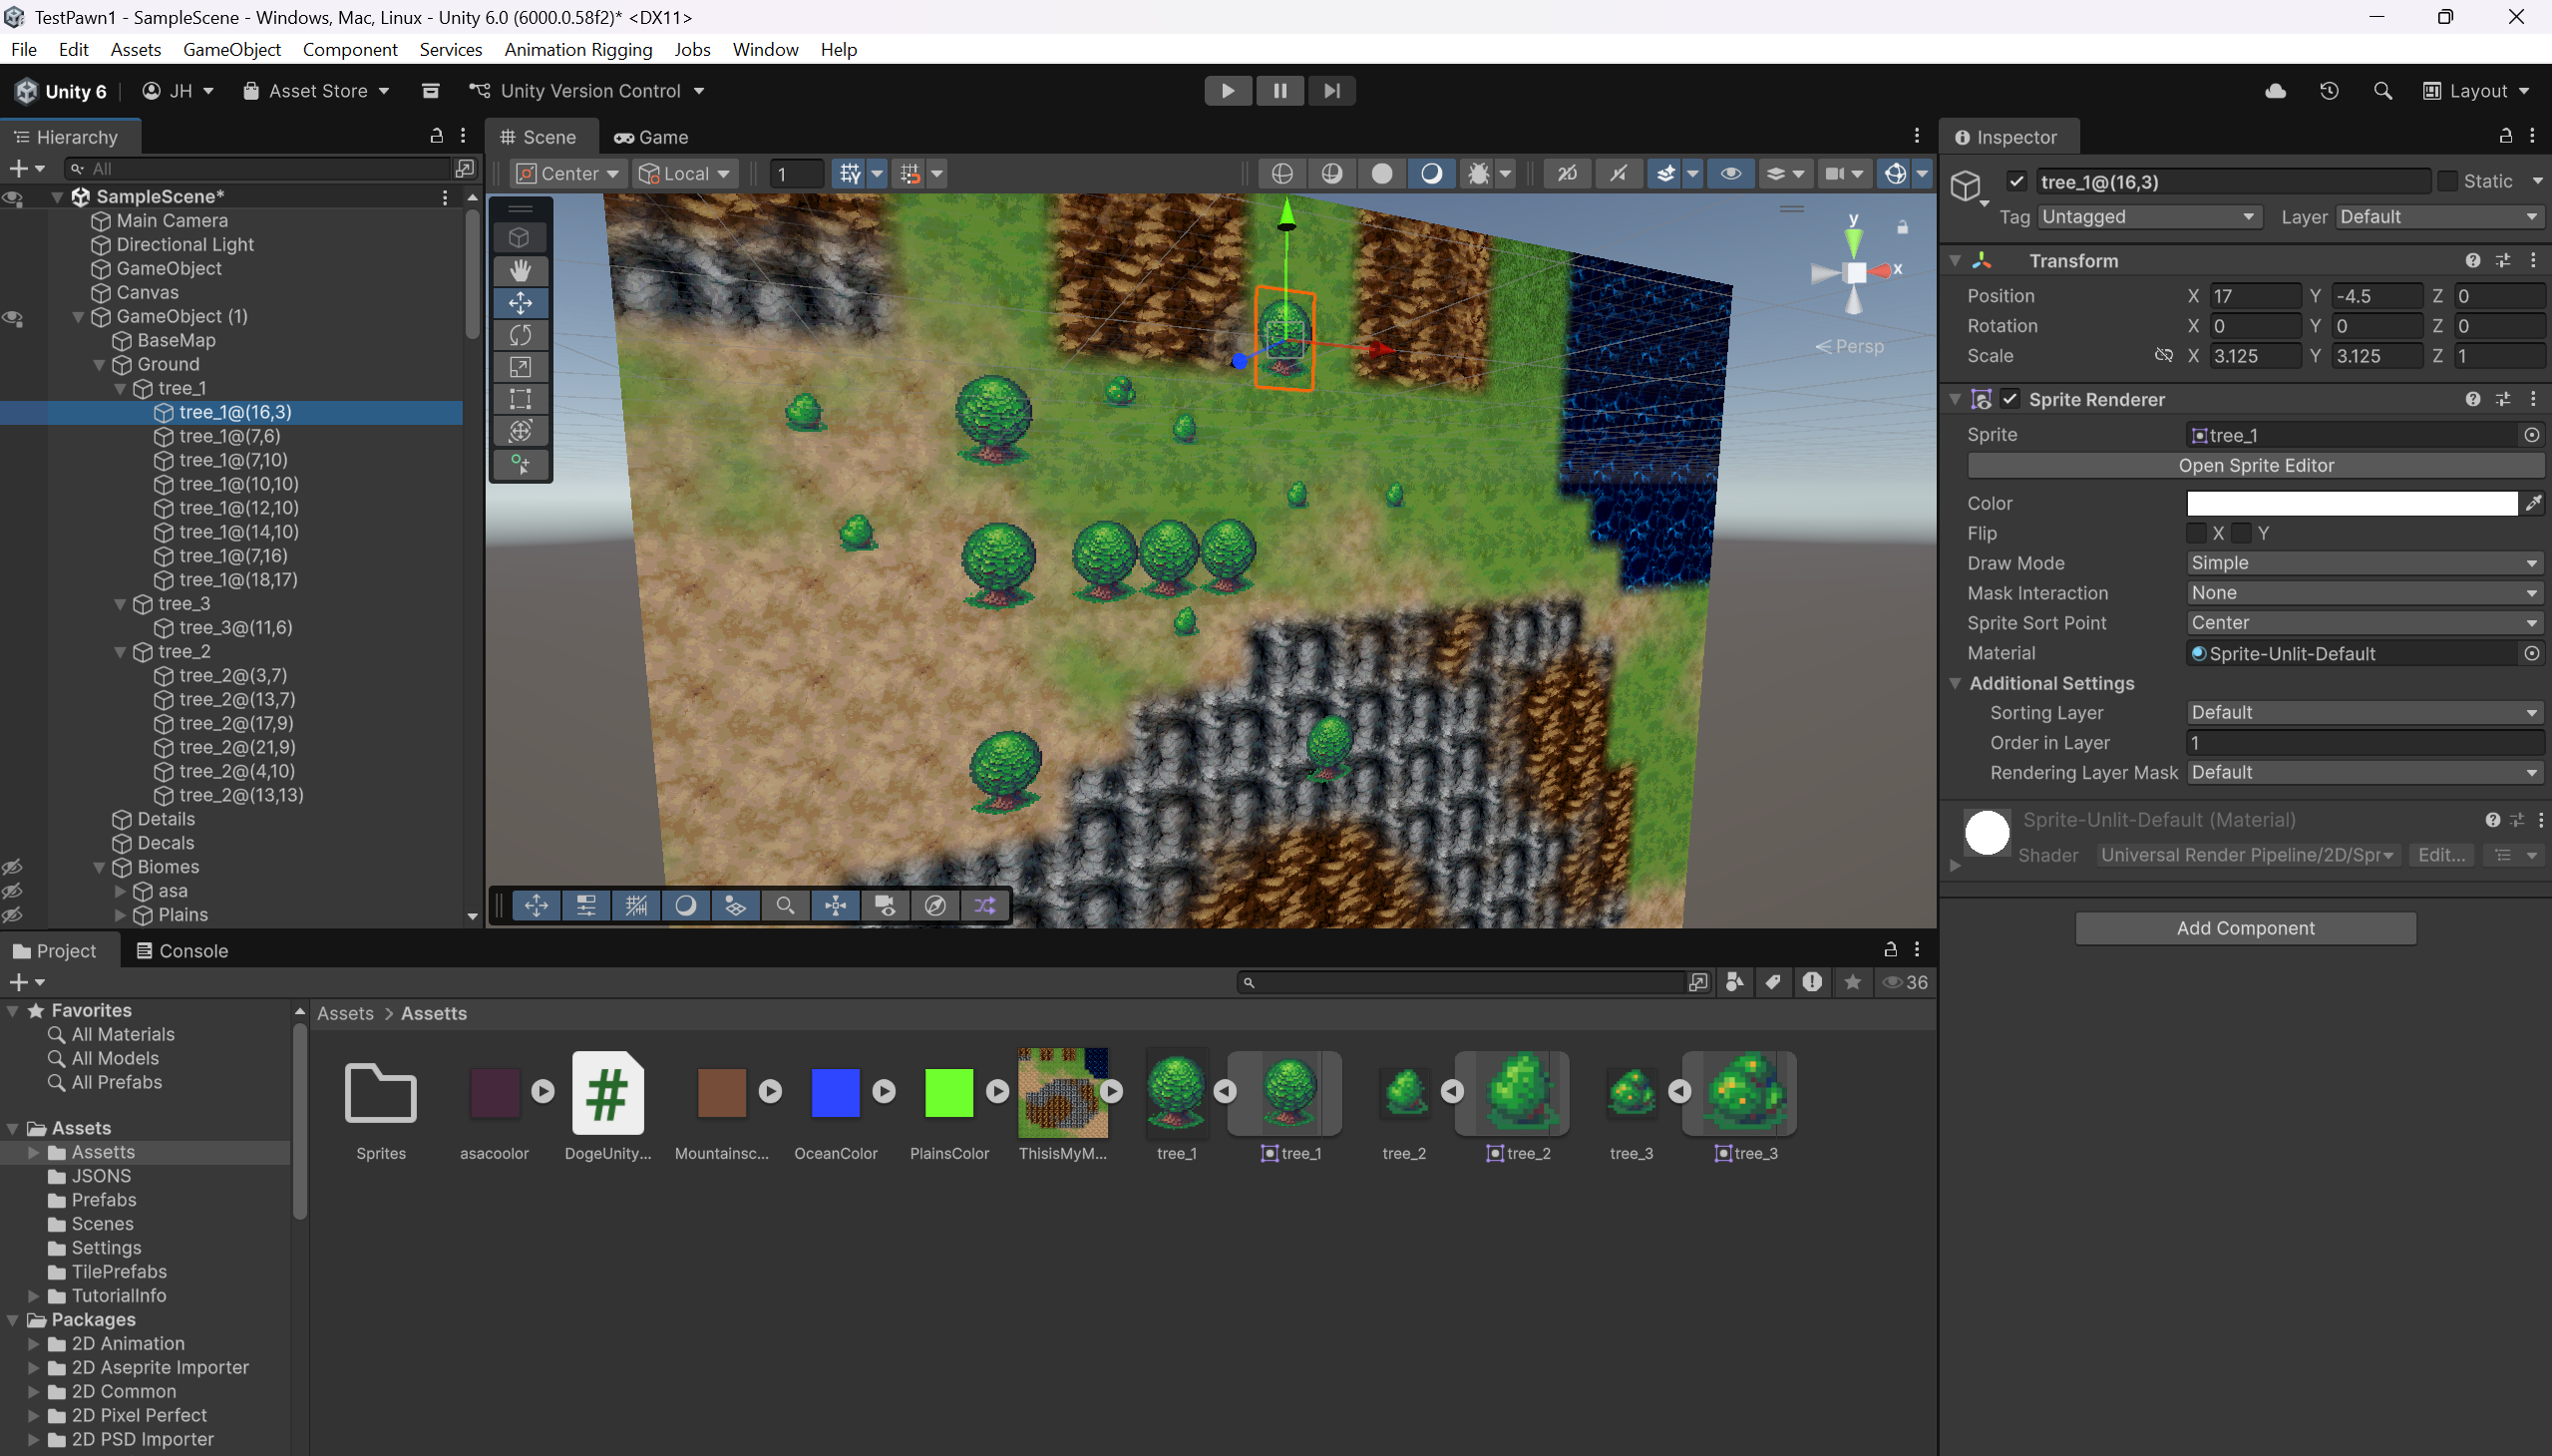2552x1456 pixels.
Task: Select the Hand tool in Scene view
Action: click(x=520, y=270)
